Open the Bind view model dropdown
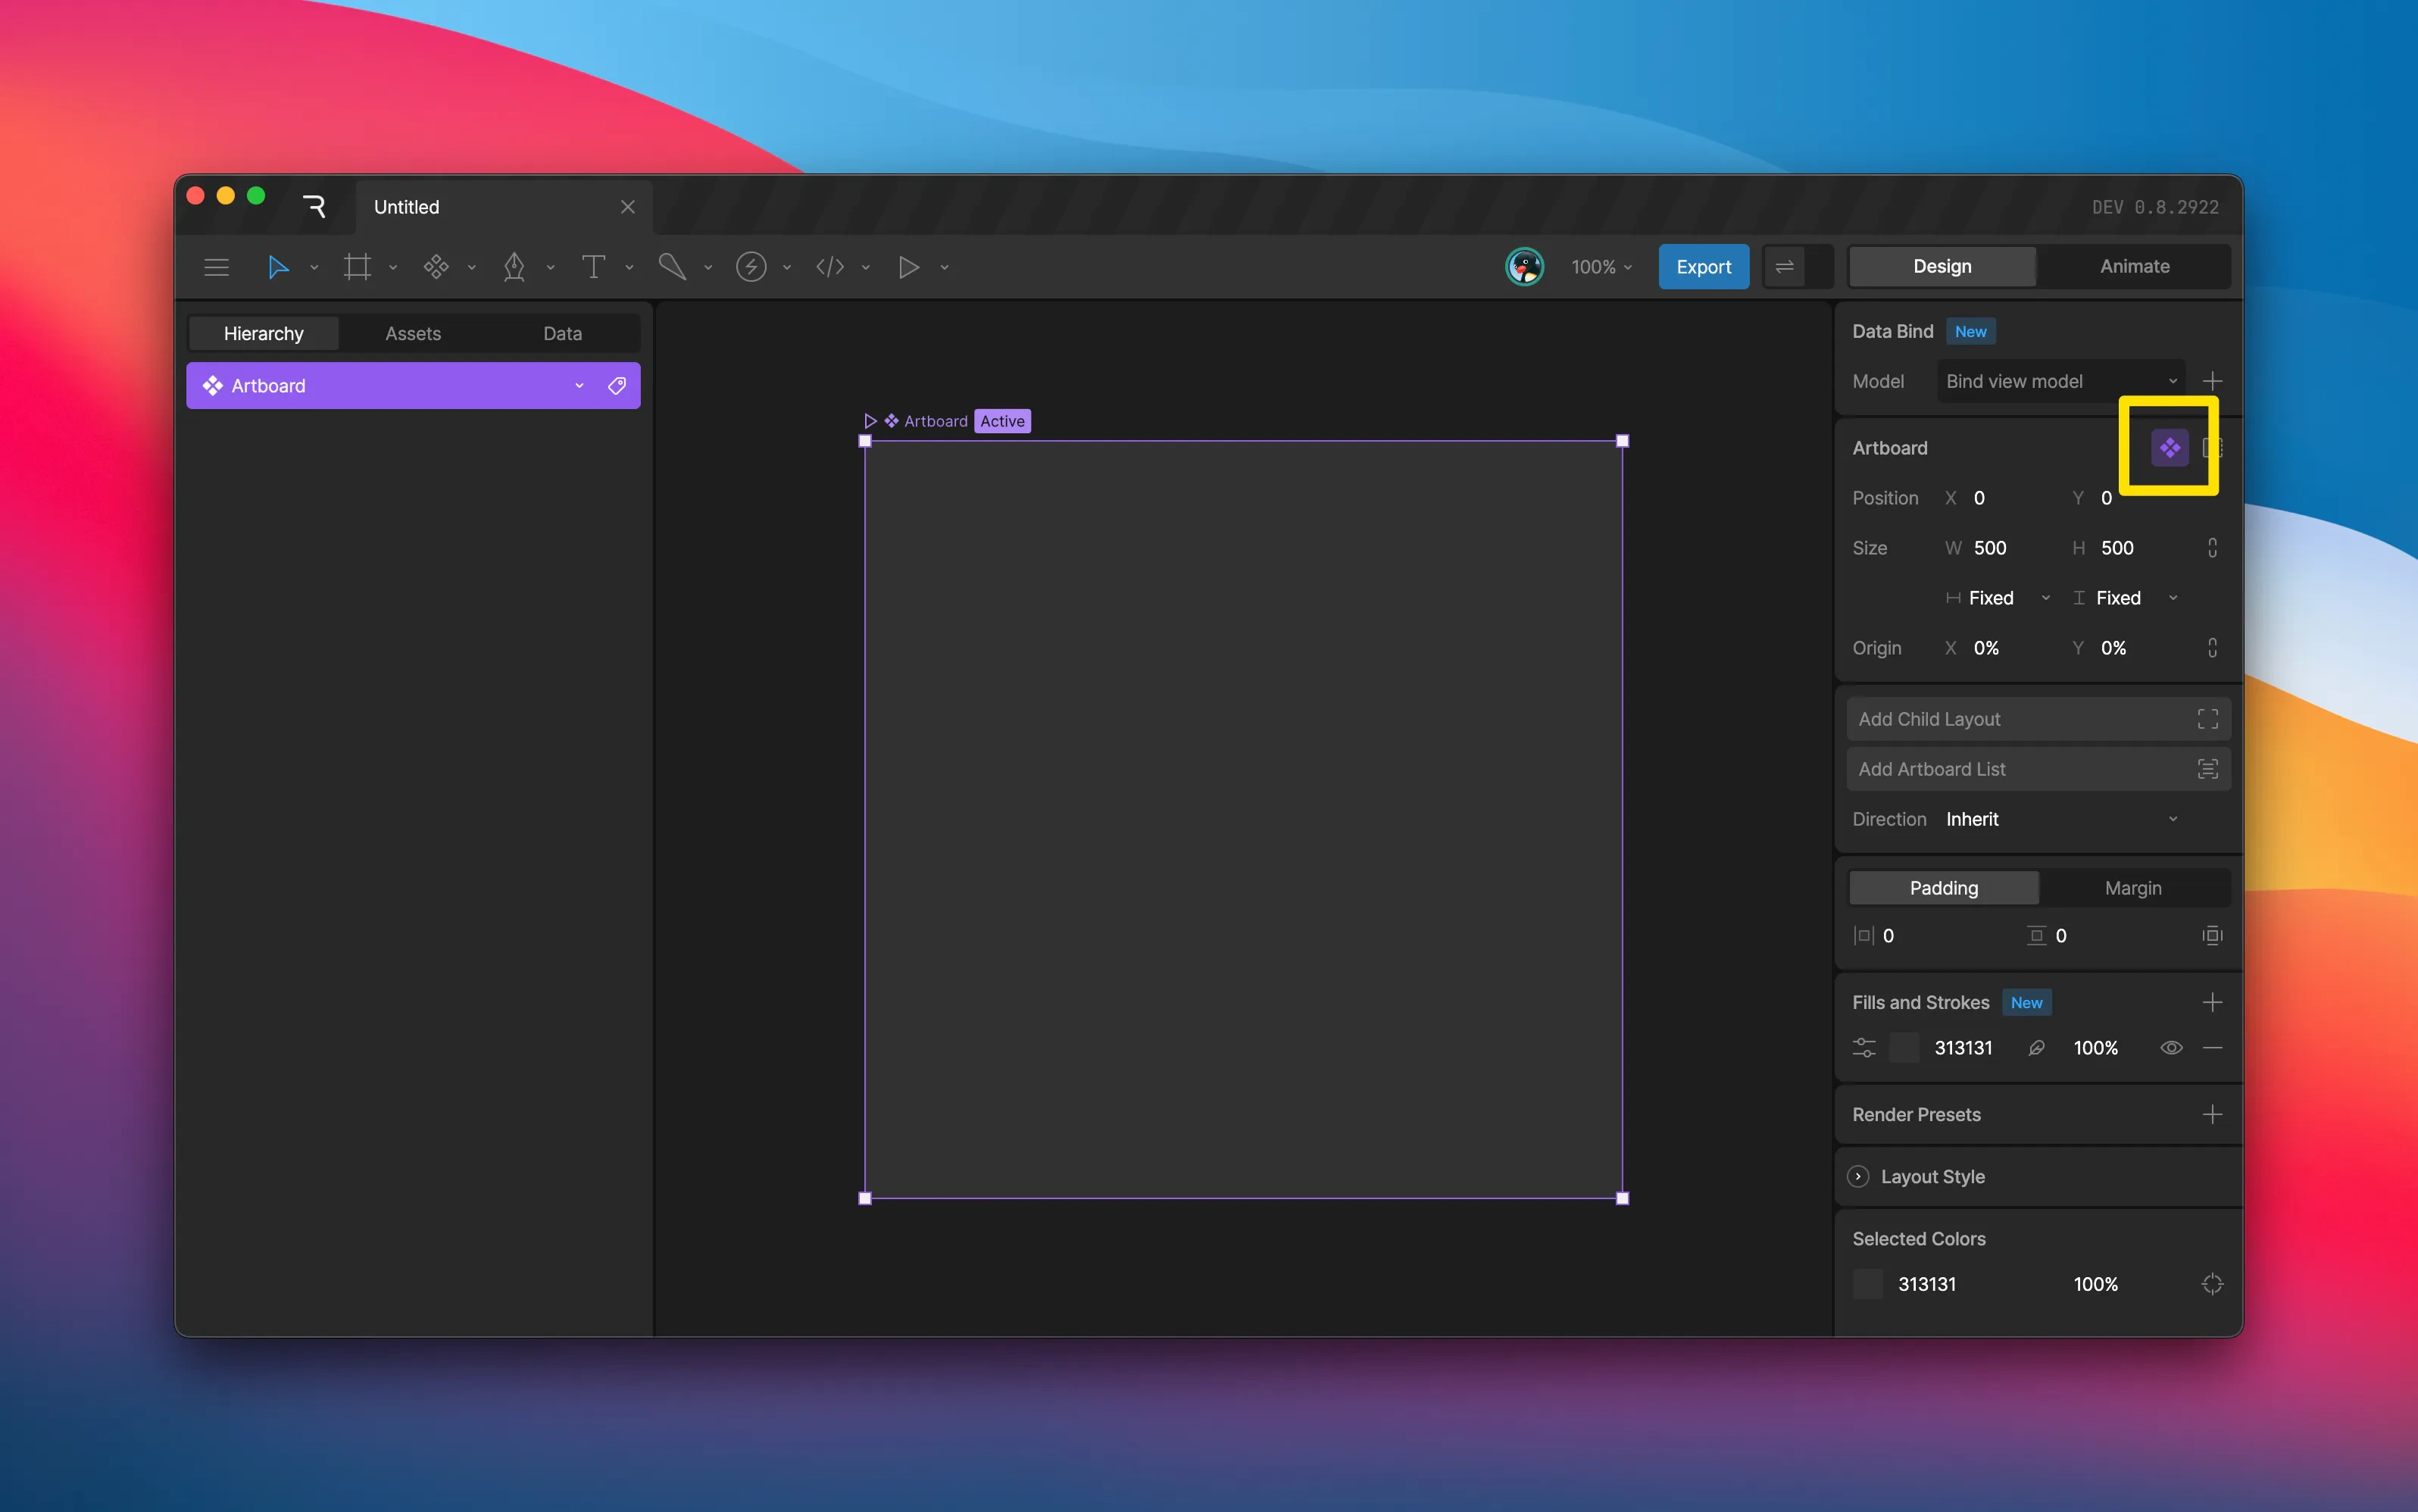The width and height of the screenshot is (2418, 1512). pyautogui.click(x=2060, y=381)
